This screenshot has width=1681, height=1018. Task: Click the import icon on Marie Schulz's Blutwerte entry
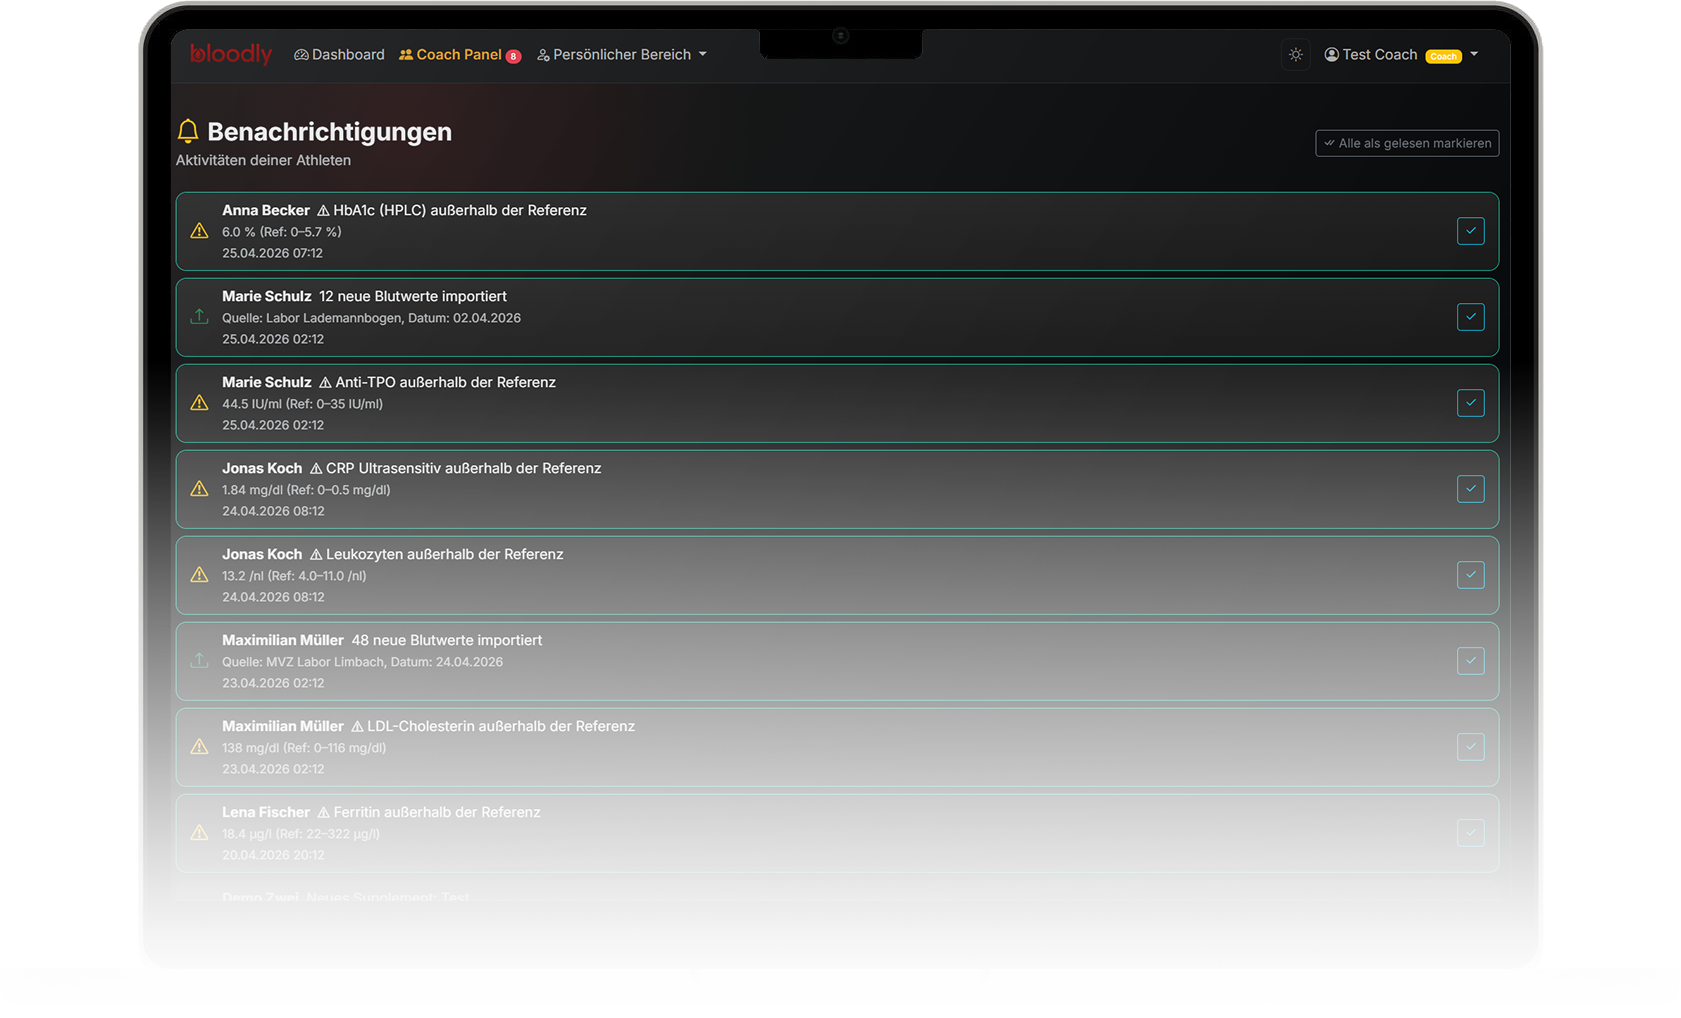click(199, 317)
